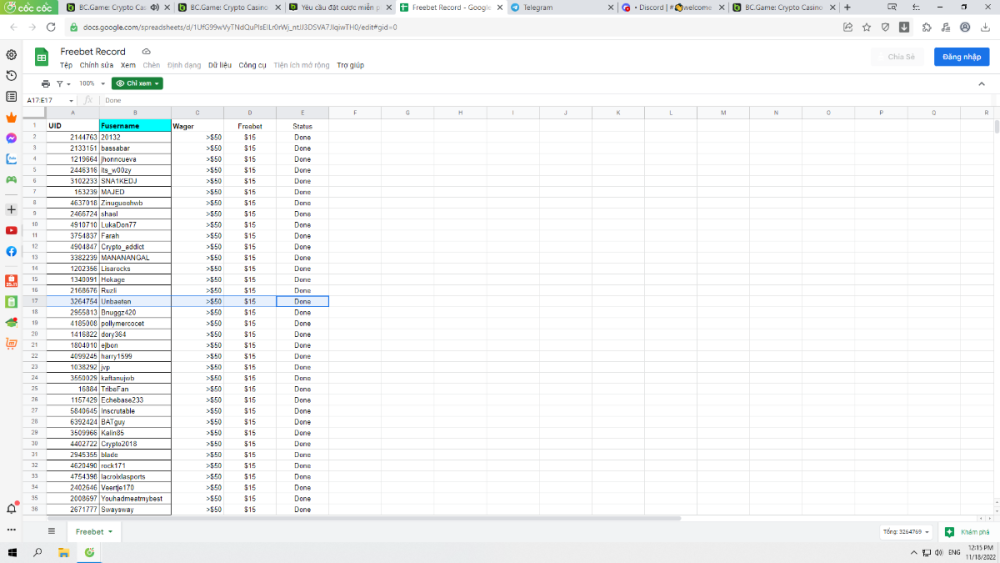
Task: Switch to the Telegram browser tab
Action: point(538,7)
